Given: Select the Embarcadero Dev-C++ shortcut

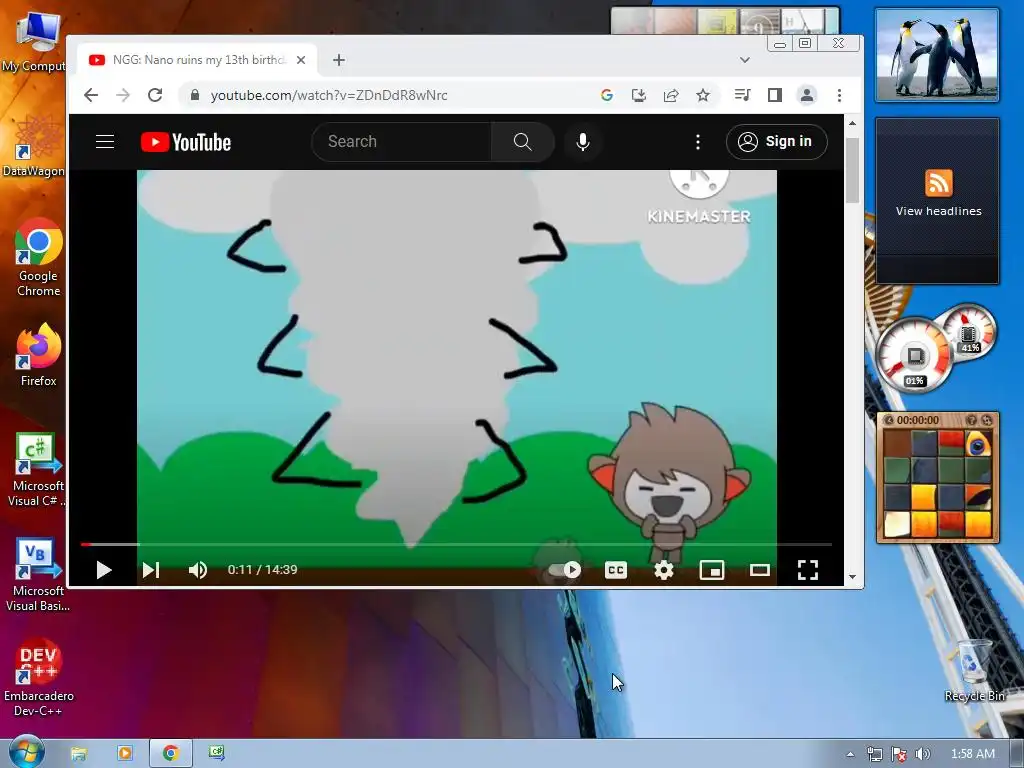Looking at the screenshot, I should point(39,678).
